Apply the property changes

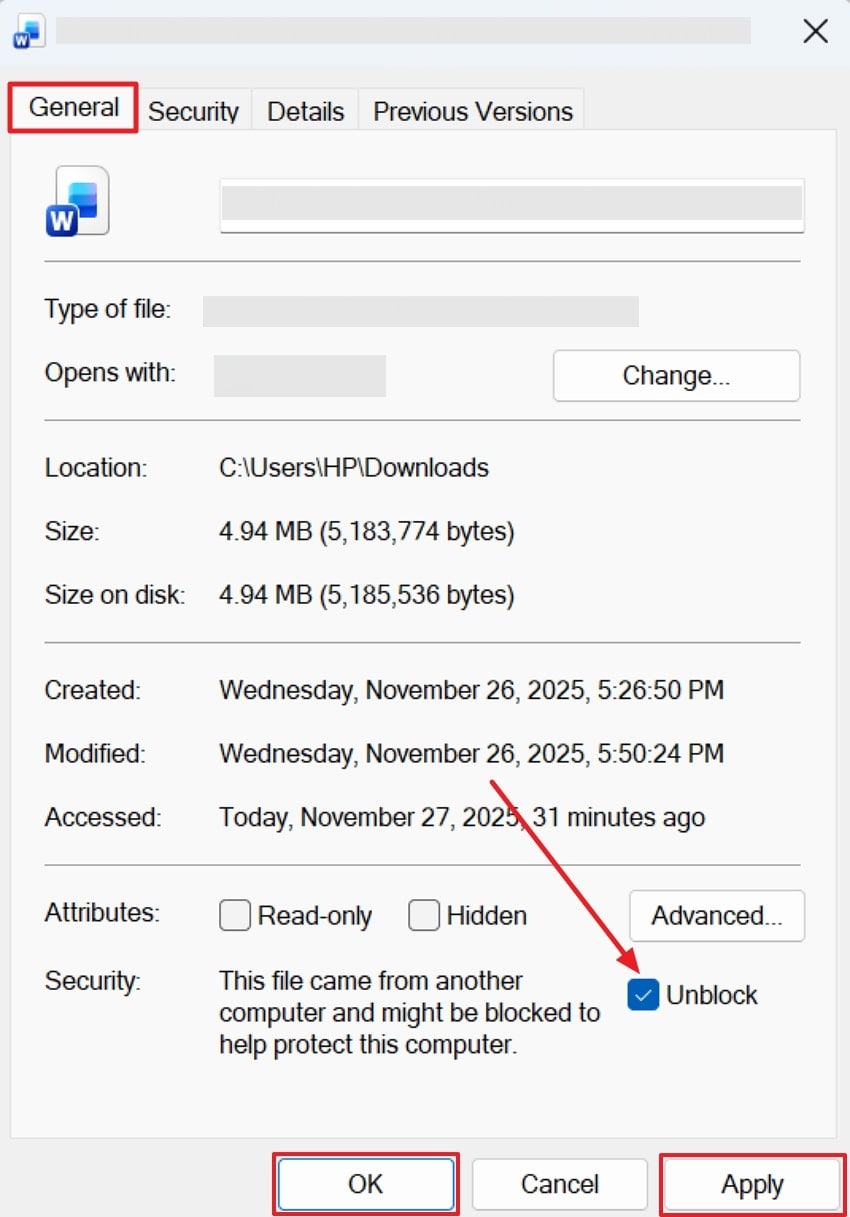click(x=751, y=1184)
